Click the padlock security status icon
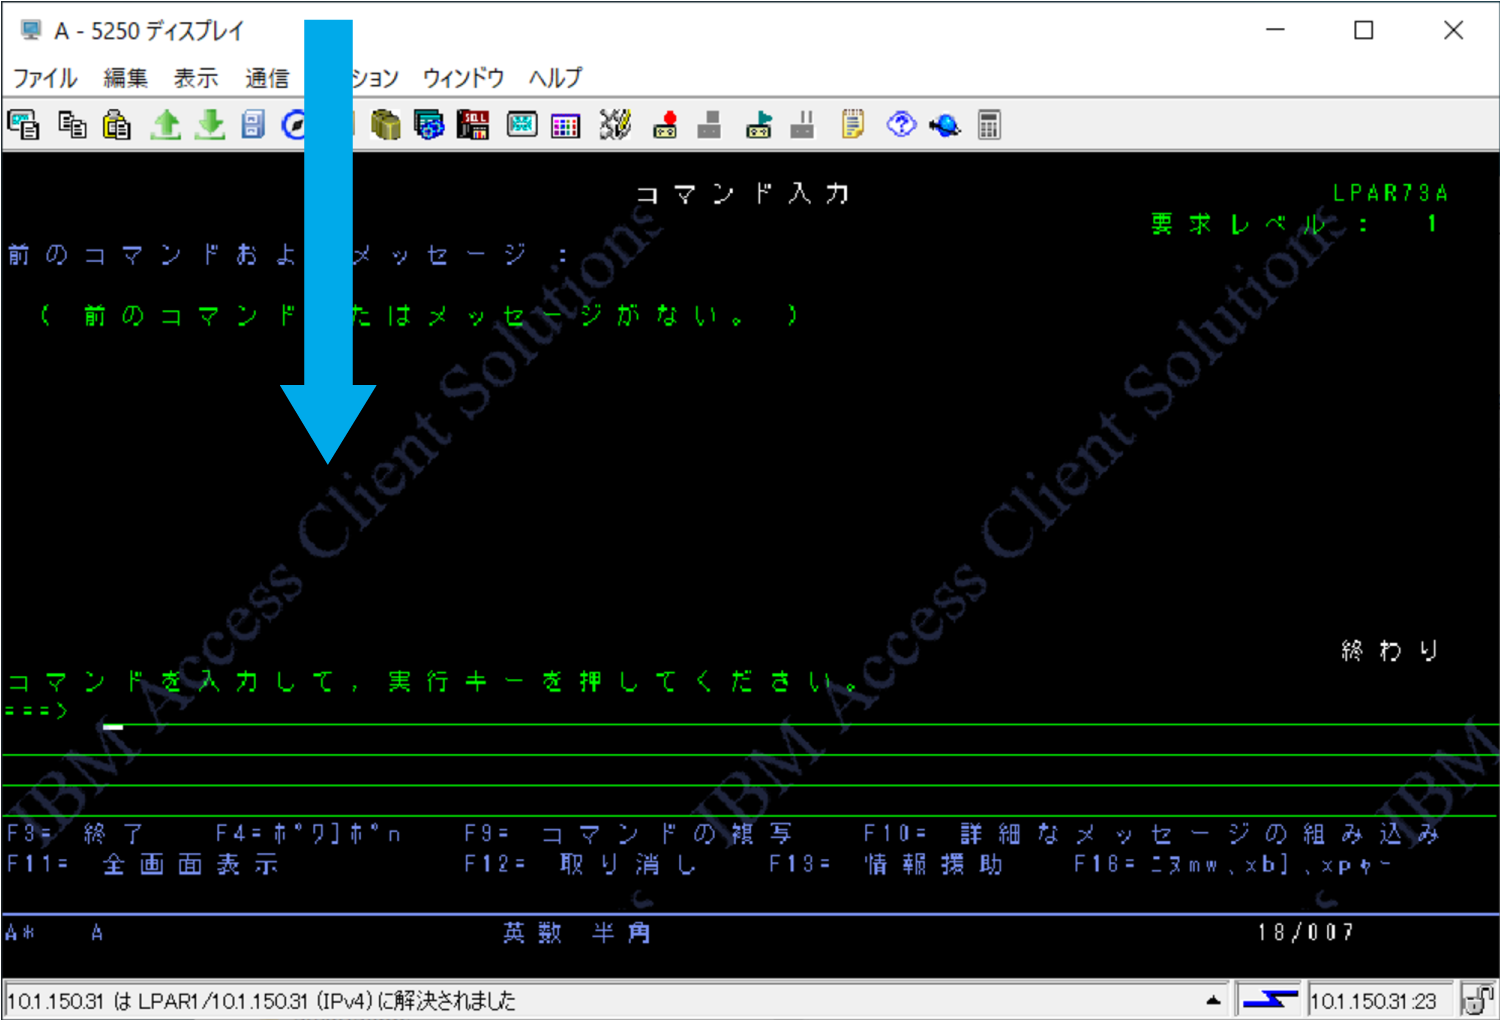 1477,999
